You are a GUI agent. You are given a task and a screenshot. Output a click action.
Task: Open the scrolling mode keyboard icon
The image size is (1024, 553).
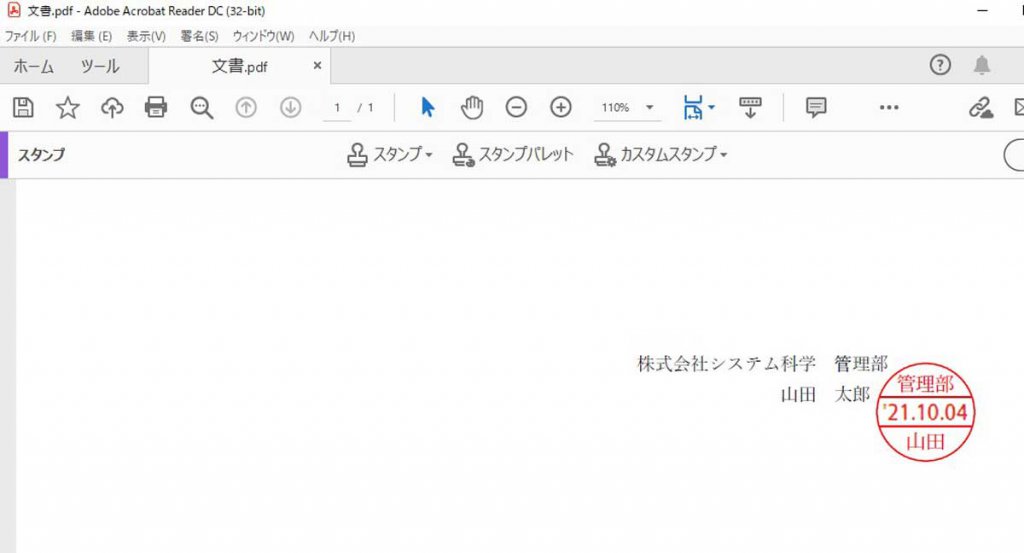pos(750,107)
